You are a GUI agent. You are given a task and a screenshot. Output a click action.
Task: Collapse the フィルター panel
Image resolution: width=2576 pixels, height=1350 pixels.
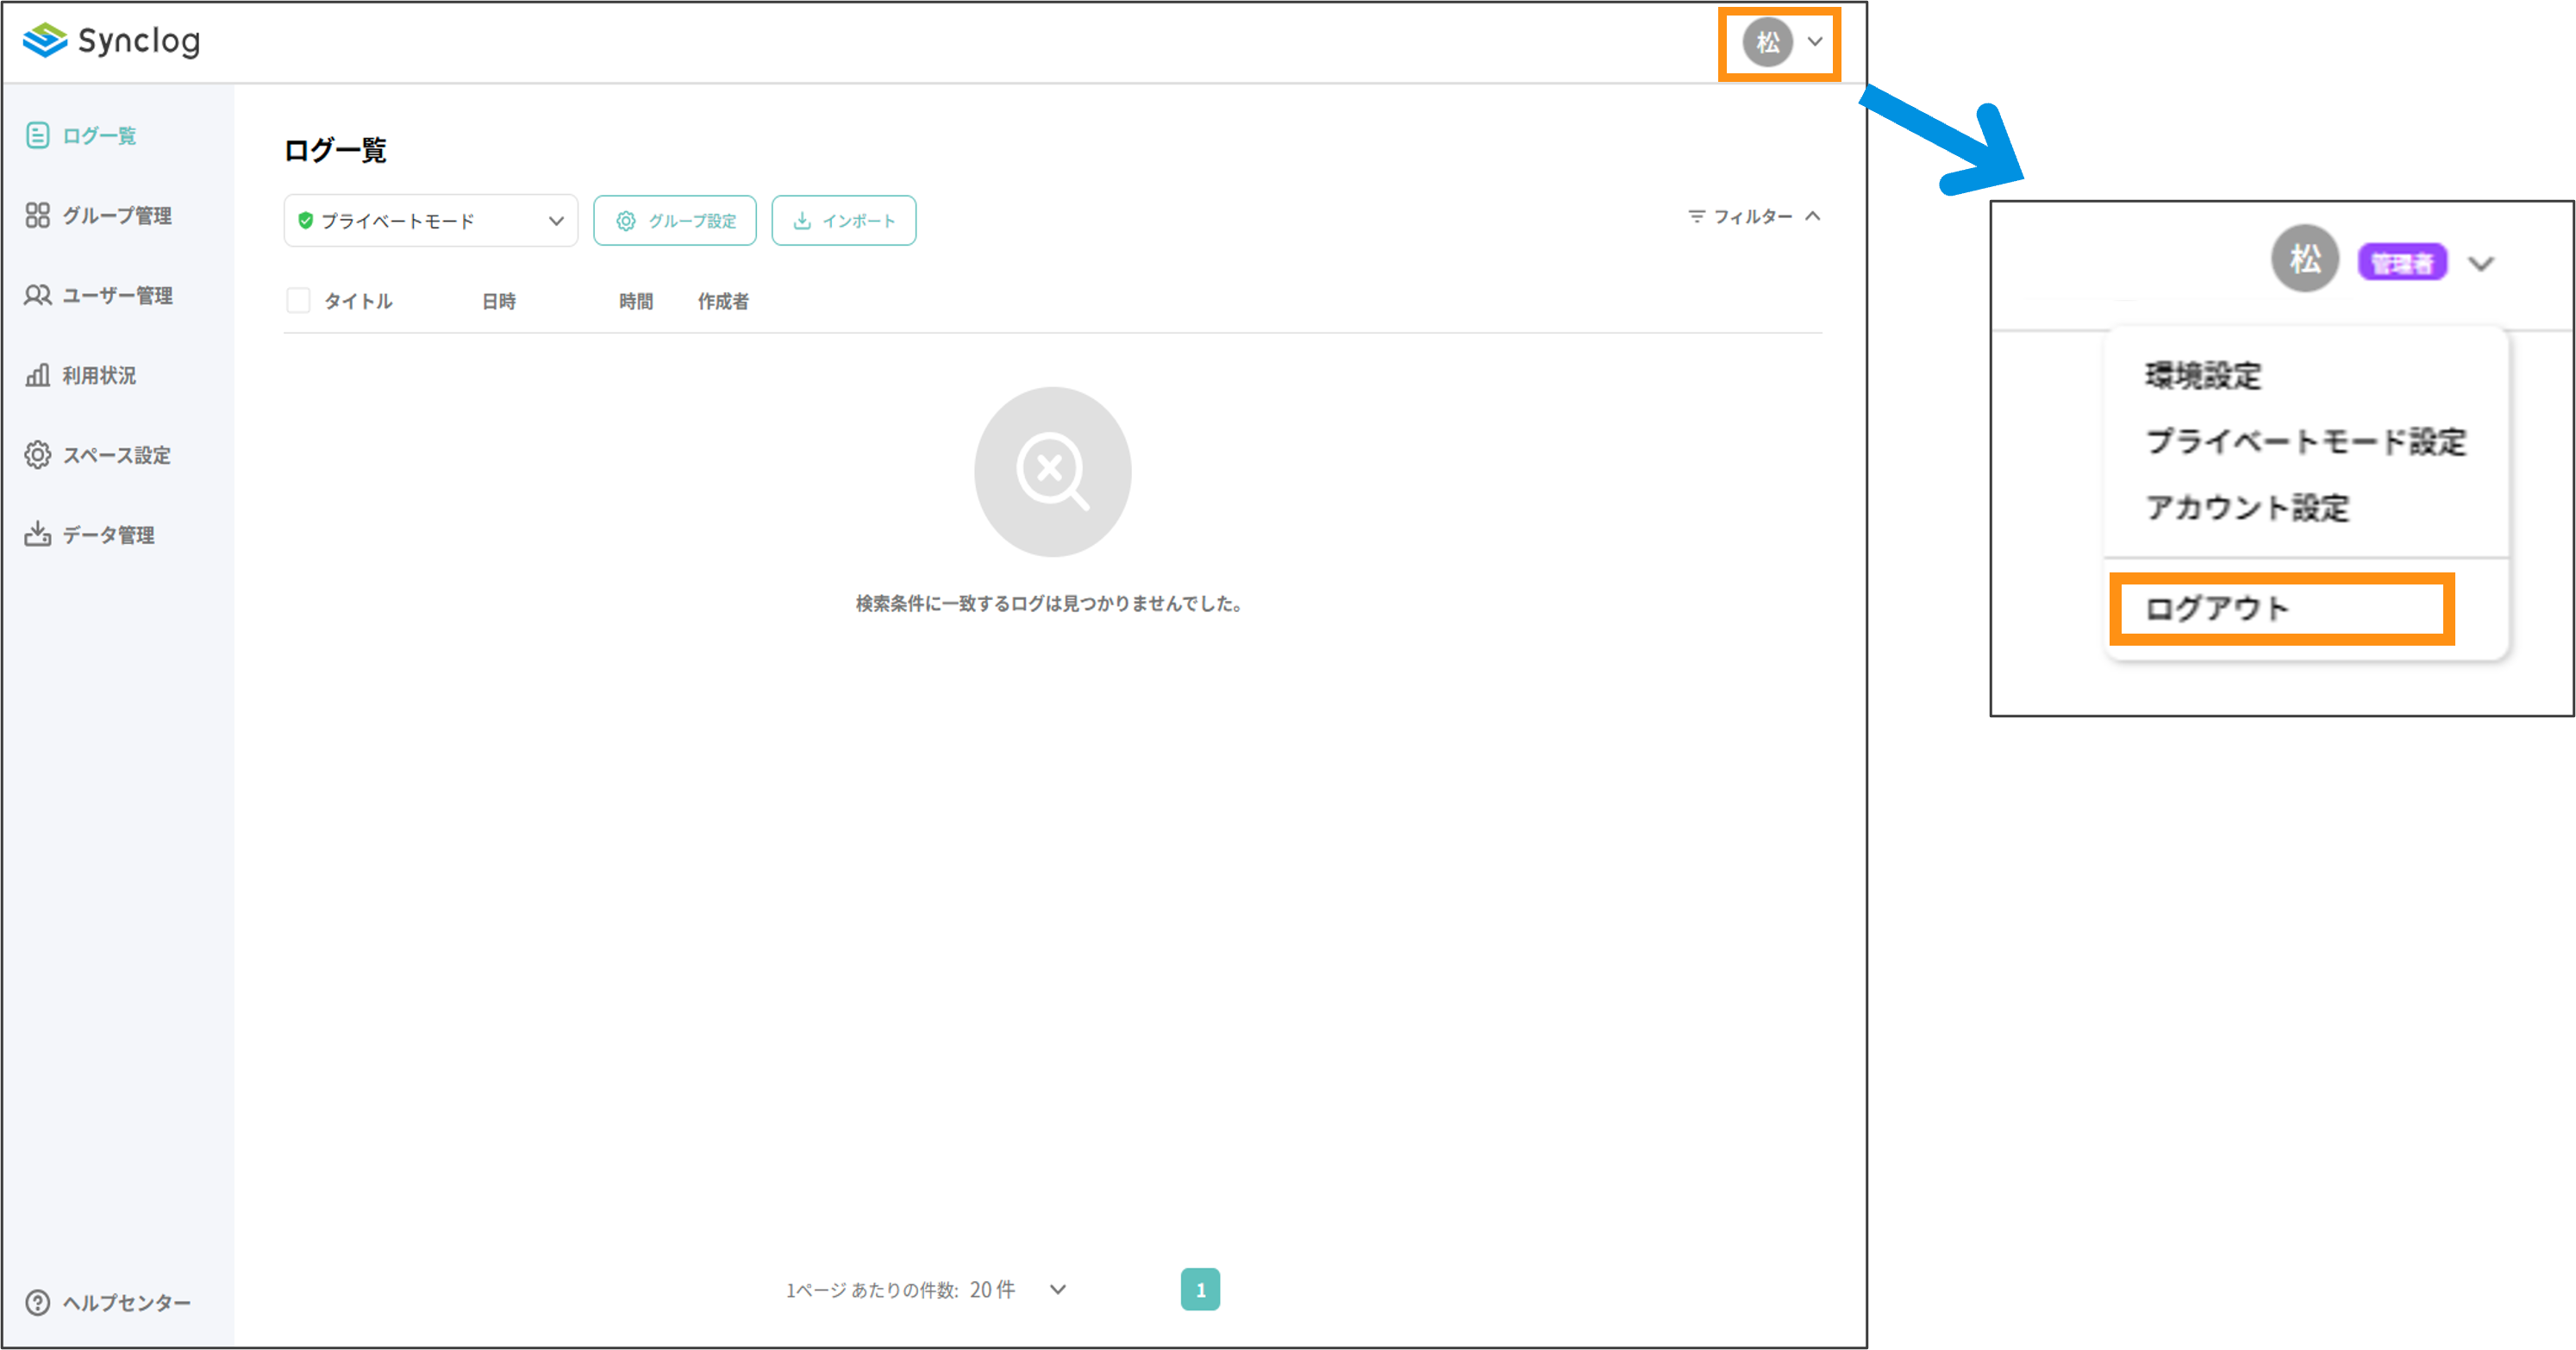(x=1812, y=216)
